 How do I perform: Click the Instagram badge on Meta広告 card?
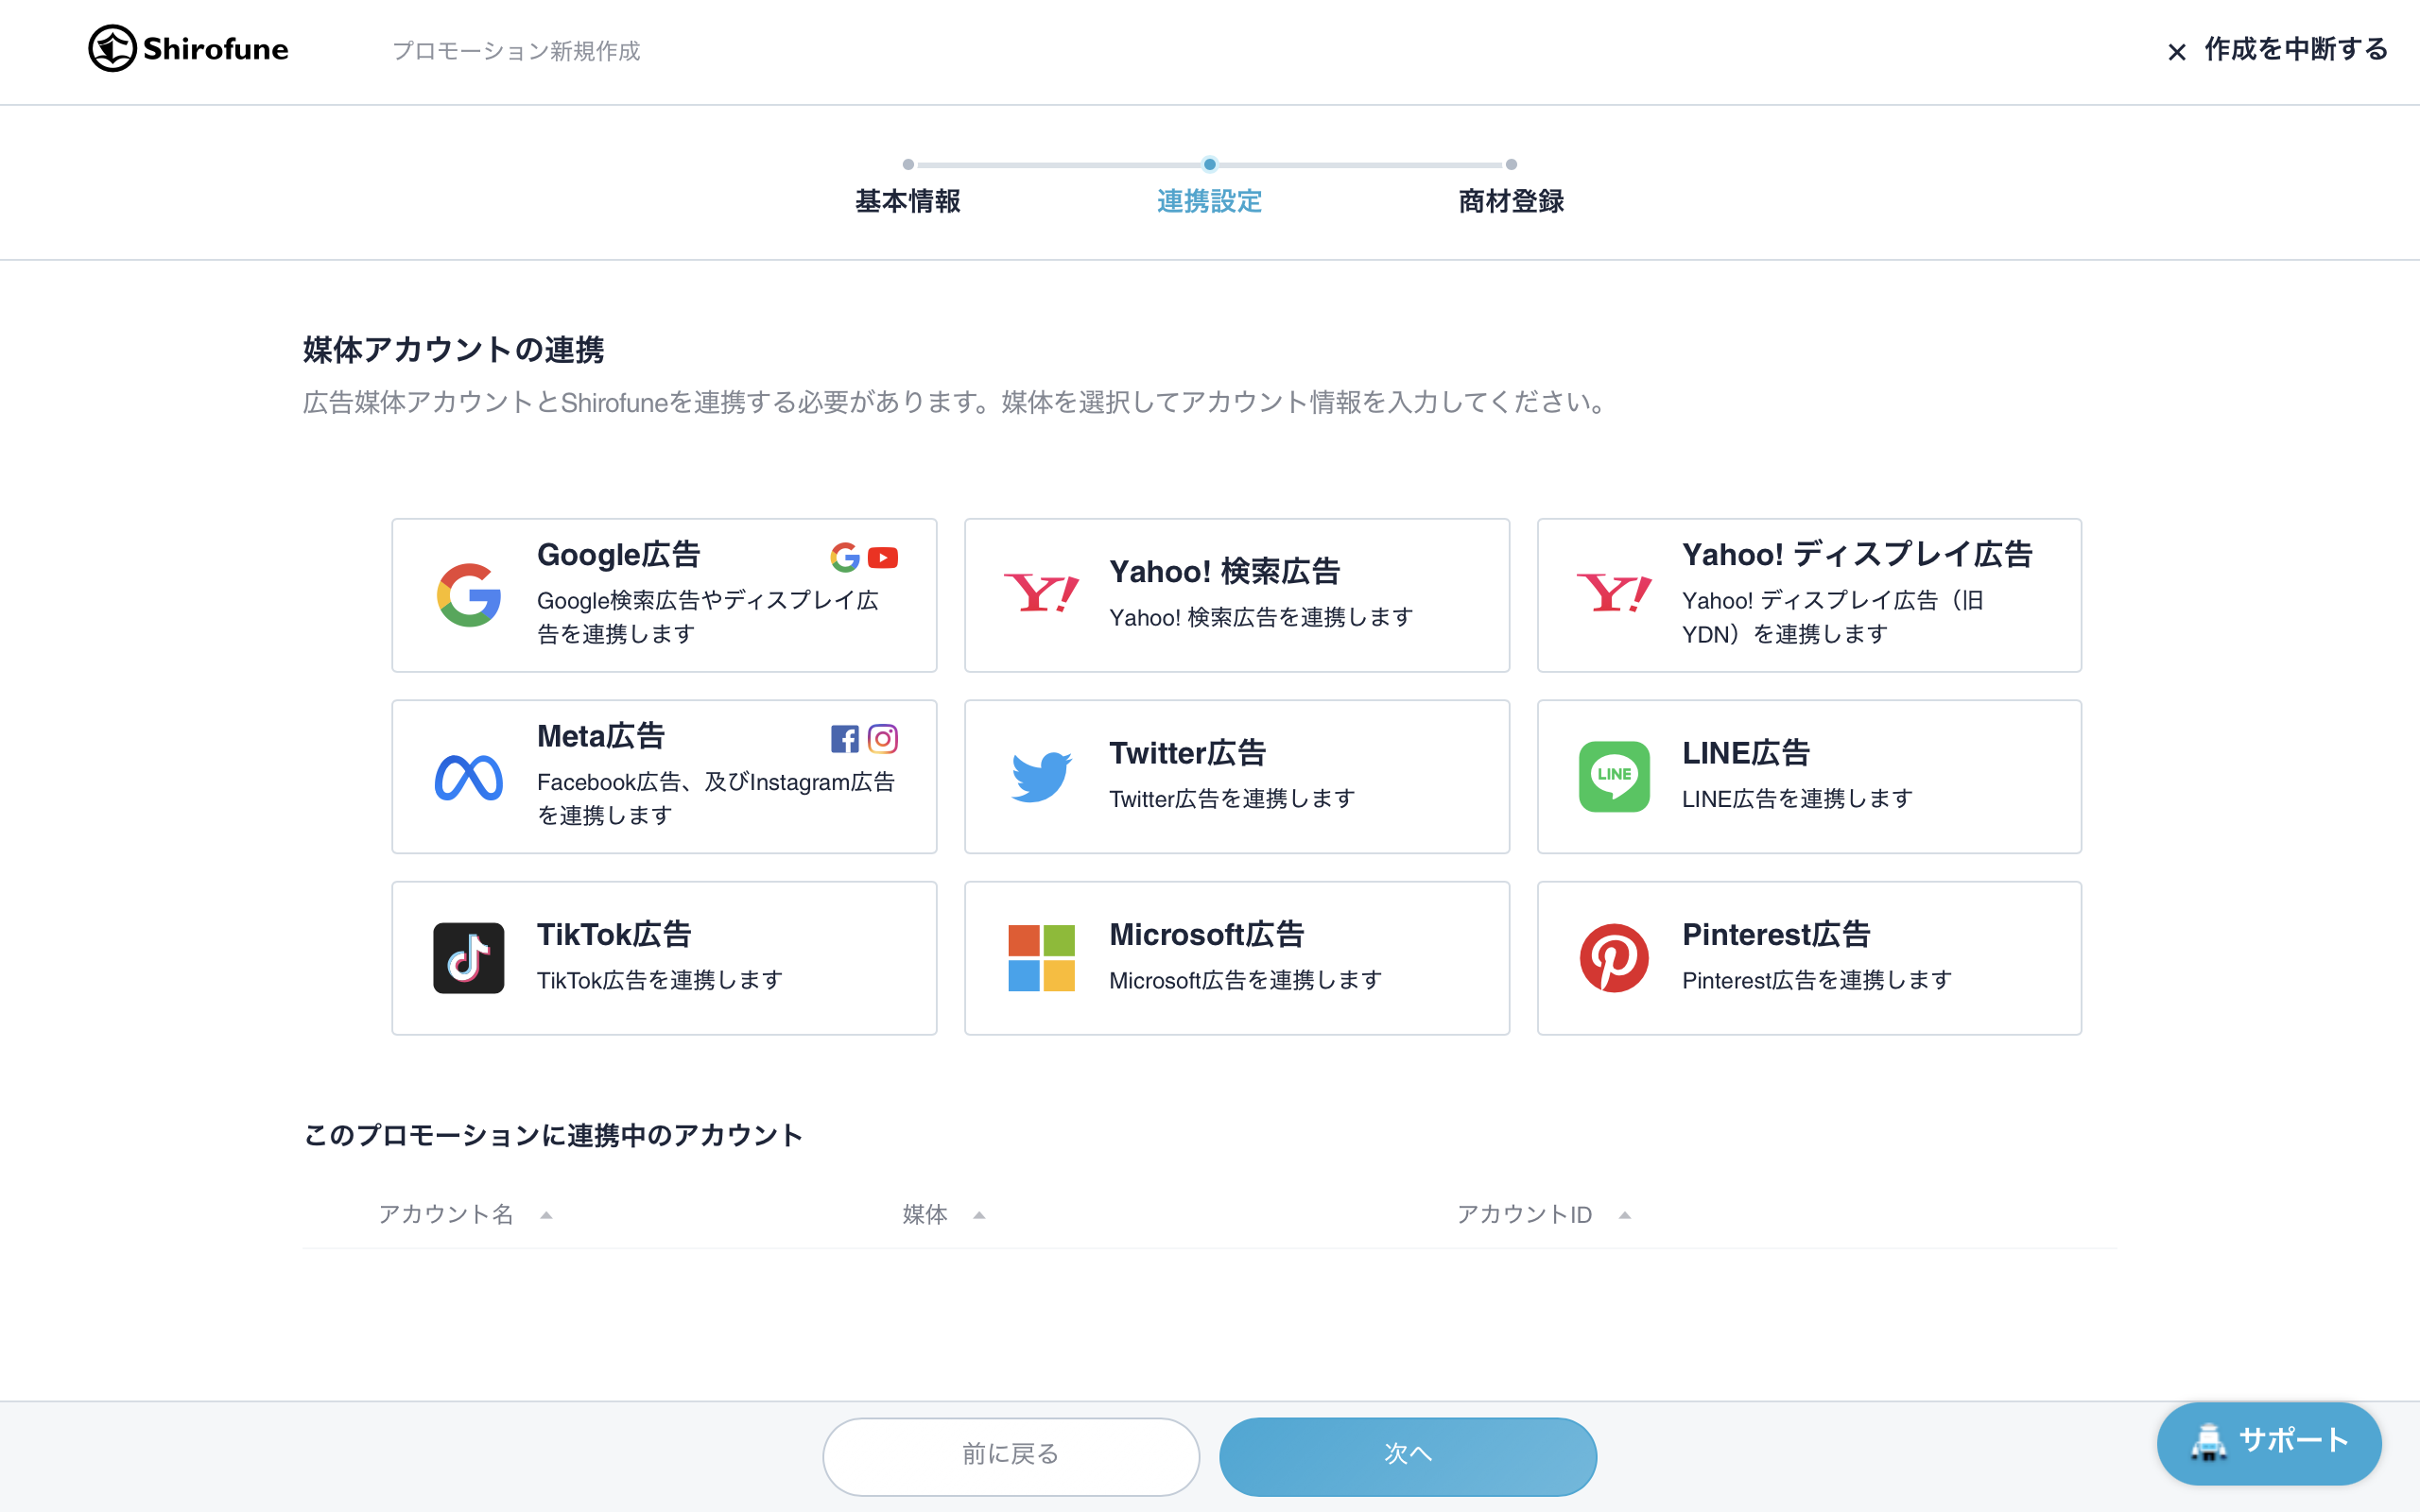pyautogui.click(x=882, y=739)
